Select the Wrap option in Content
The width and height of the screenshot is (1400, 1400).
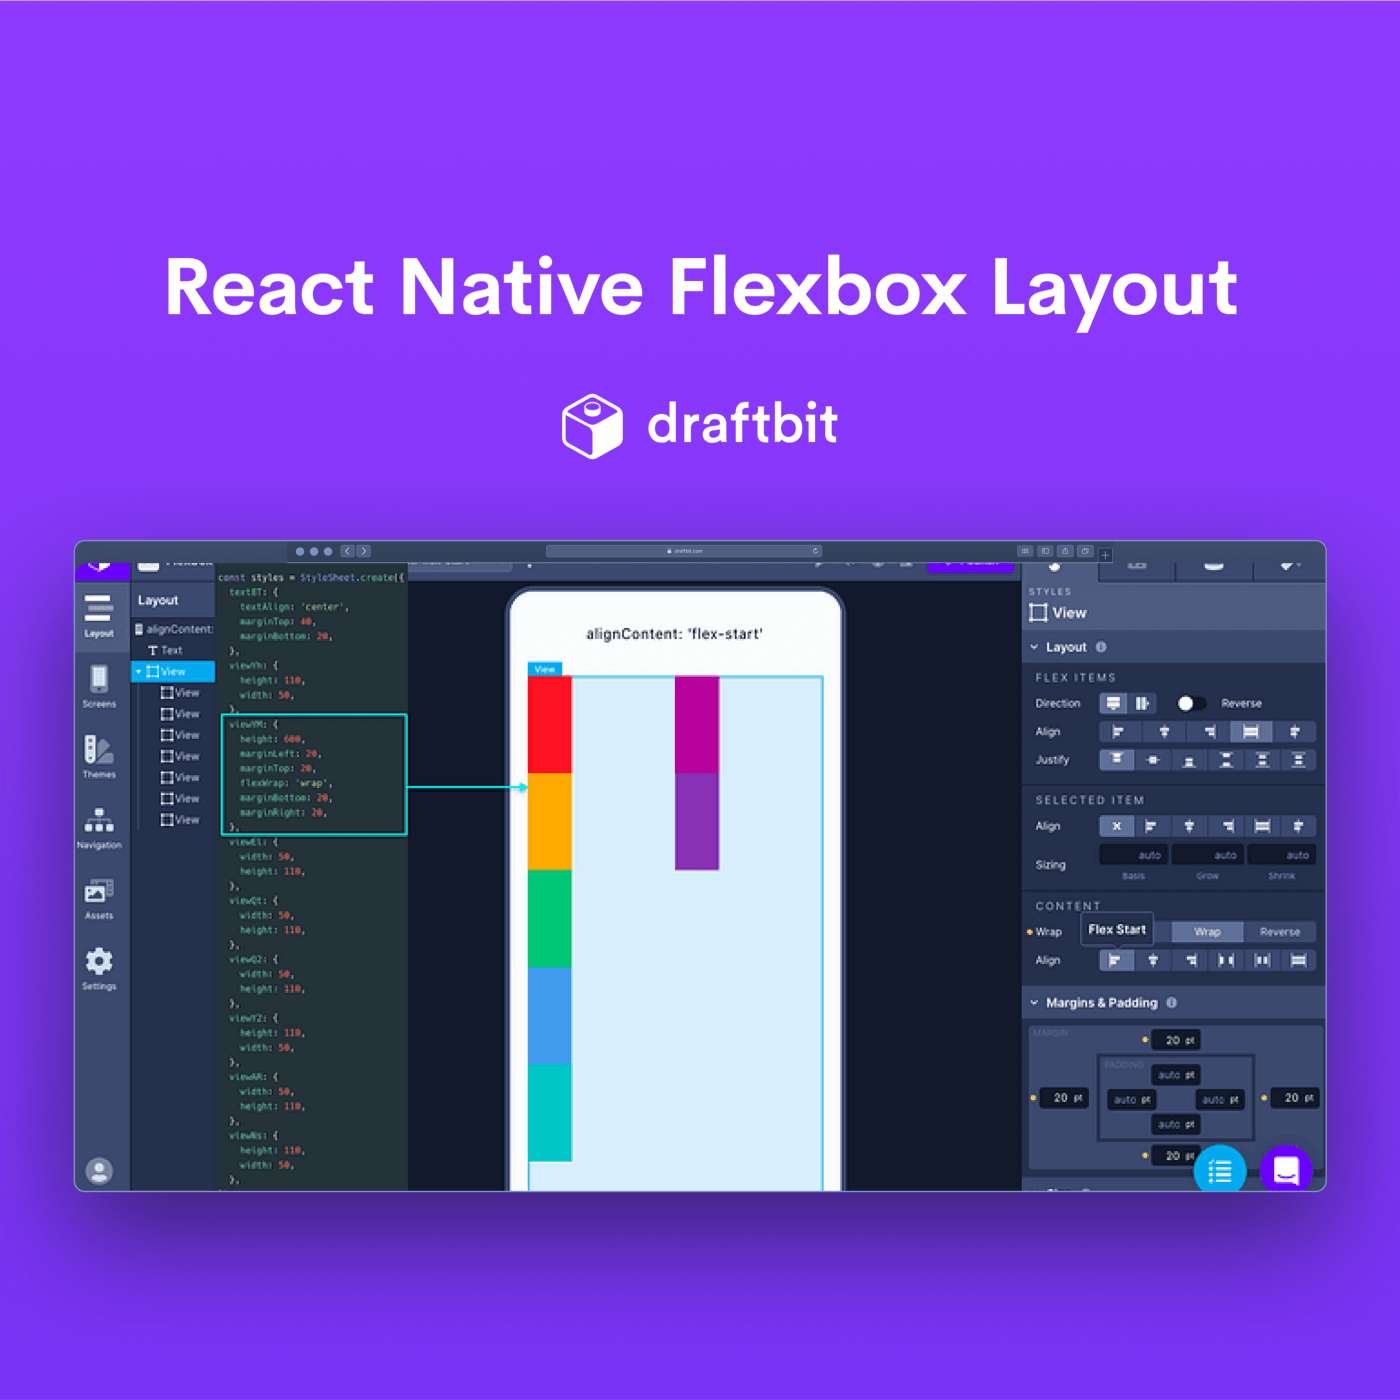1207,932
